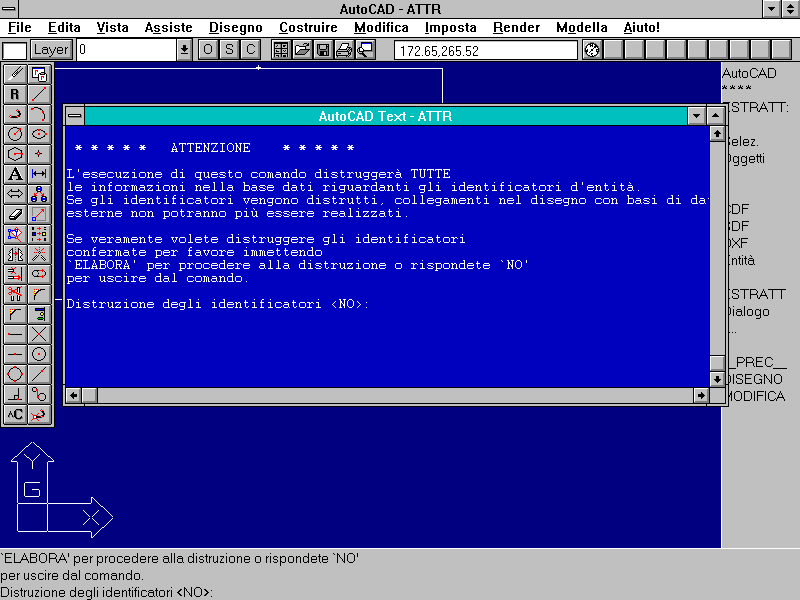
Task: Click text window scroll-left arrow
Action: pyautogui.click(x=73, y=395)
